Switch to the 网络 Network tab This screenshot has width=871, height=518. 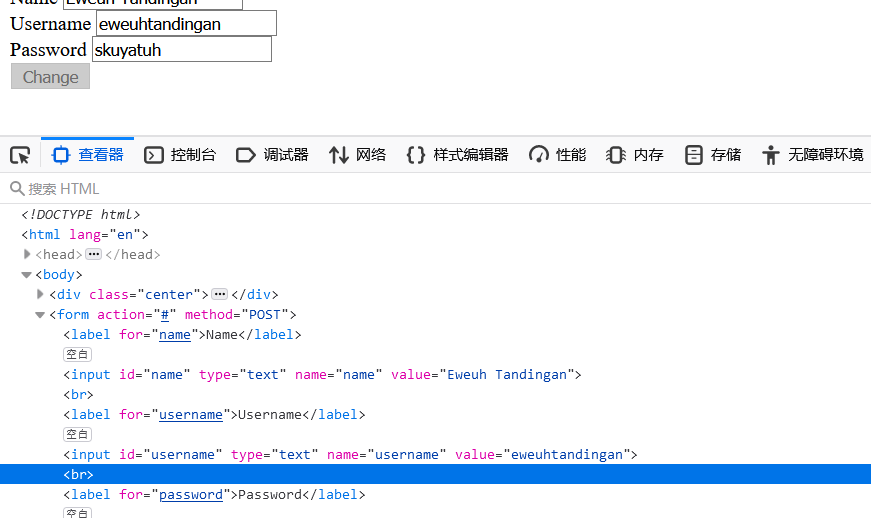(357, 154)
